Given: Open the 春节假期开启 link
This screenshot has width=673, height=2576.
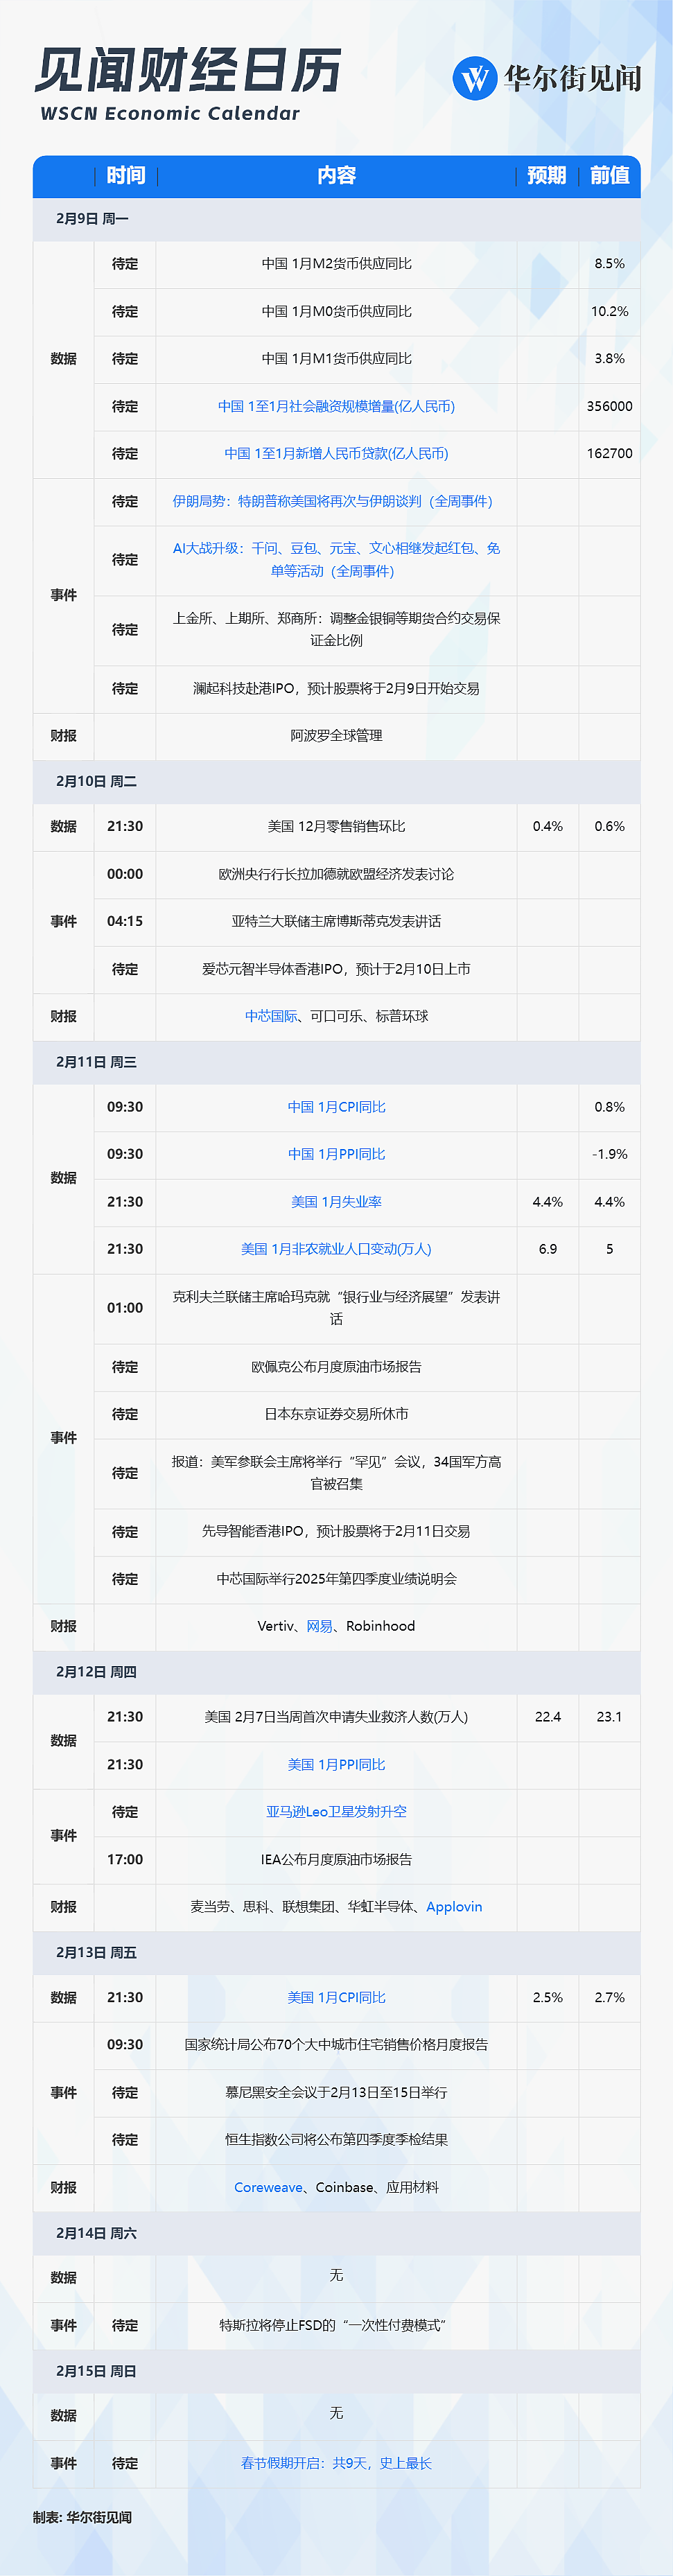Looking at the screenshot, I should [336, 2464].
